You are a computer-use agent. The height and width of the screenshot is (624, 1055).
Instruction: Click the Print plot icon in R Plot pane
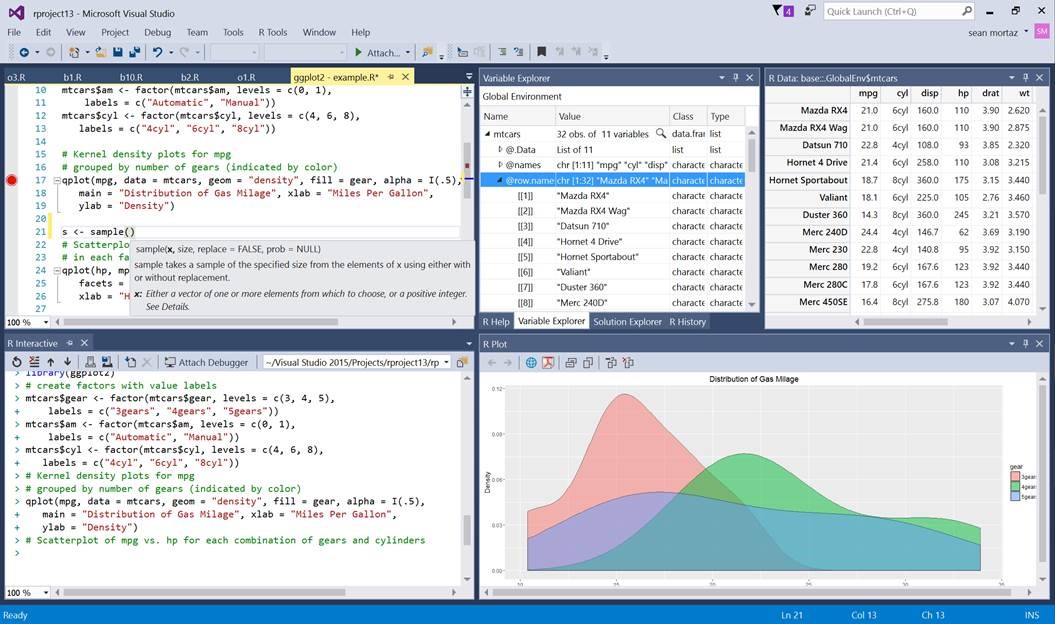click(x=570, y=363)
